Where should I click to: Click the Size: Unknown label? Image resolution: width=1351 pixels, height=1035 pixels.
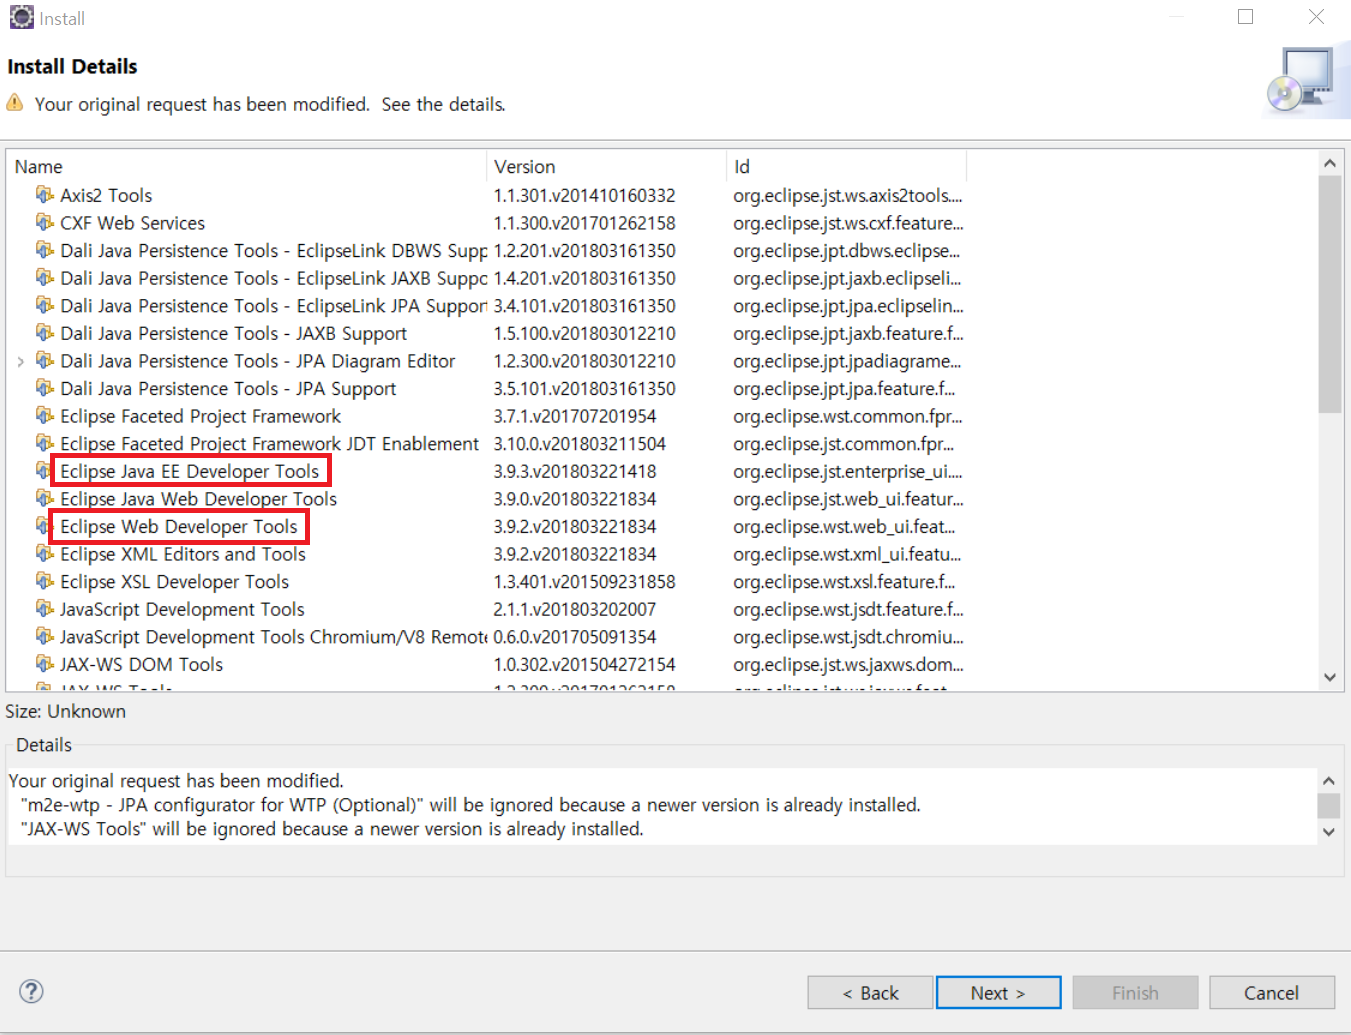click(66, 711)
